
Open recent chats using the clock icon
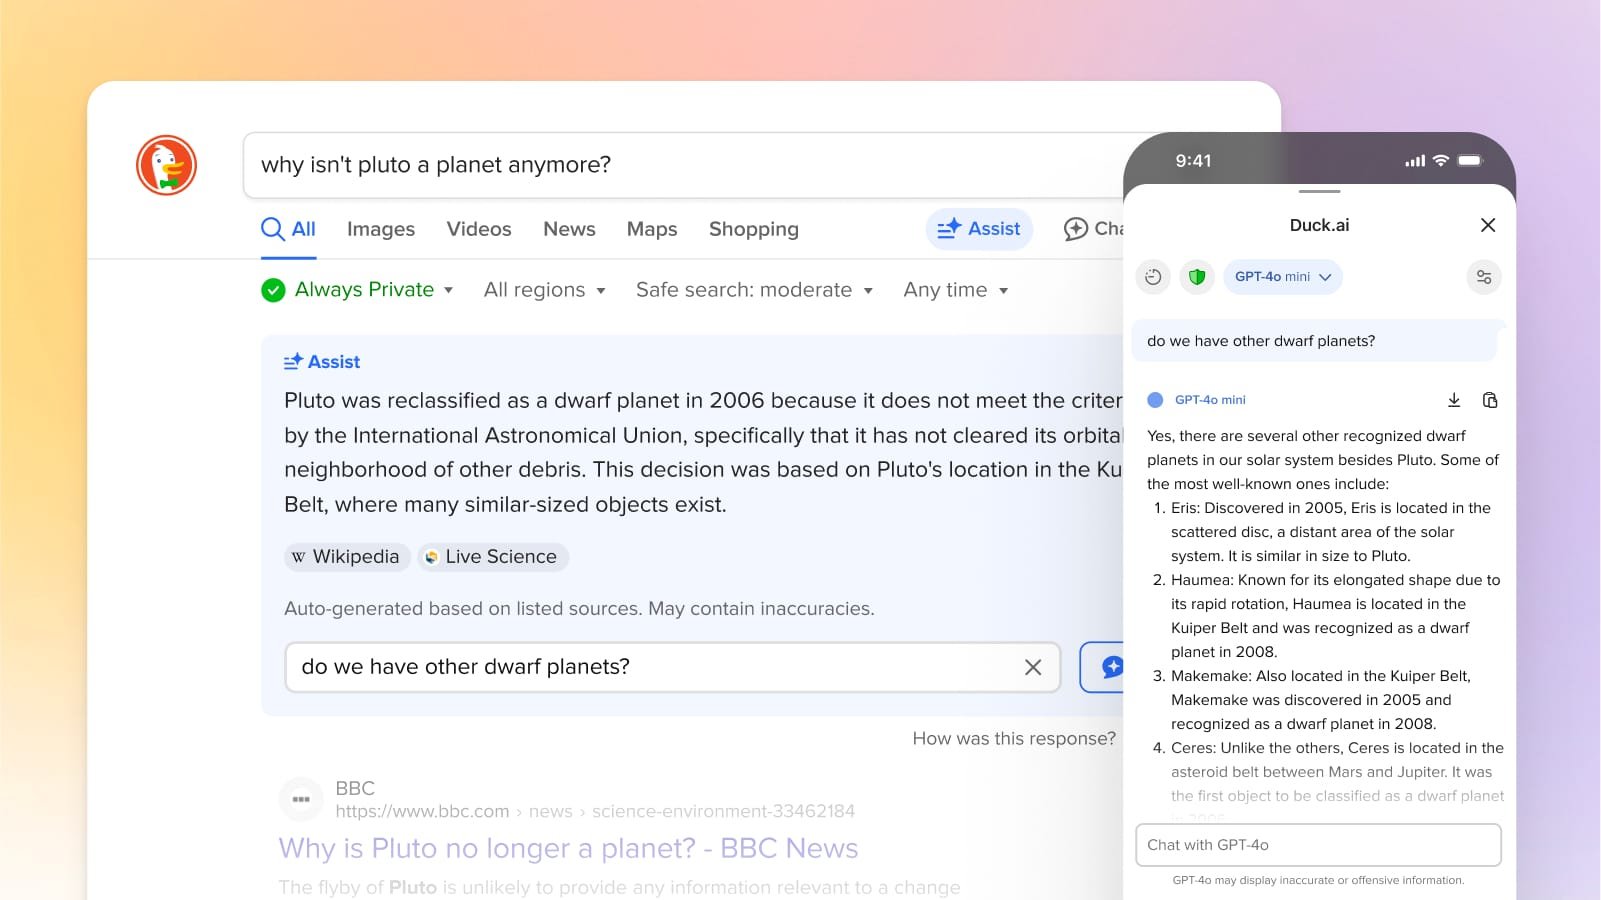point(1152,277)
